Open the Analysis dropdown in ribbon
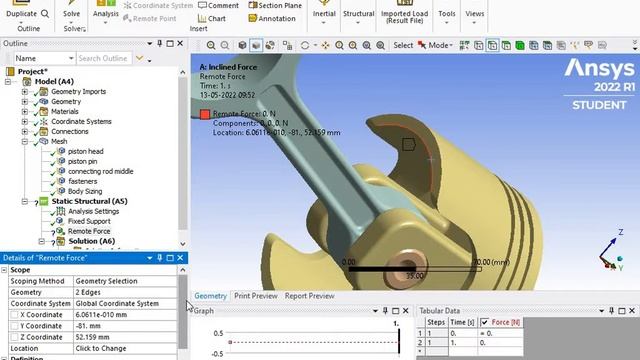 coord(105,13)
